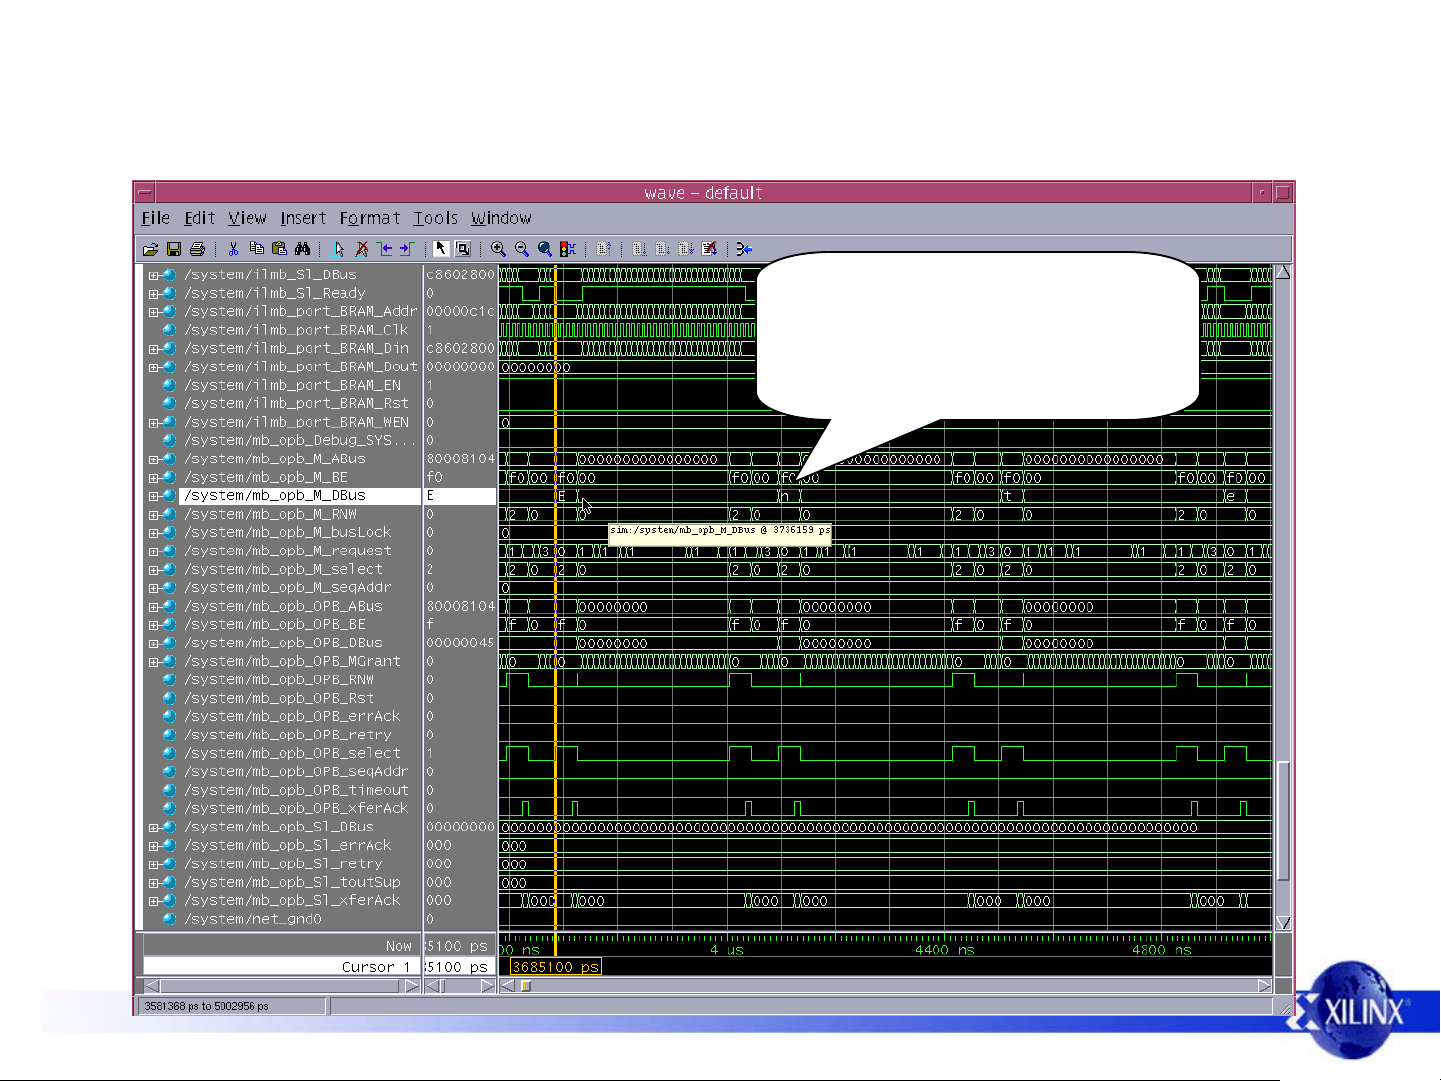Click the traffic-light zoom on cursor icon

[567, 249]
